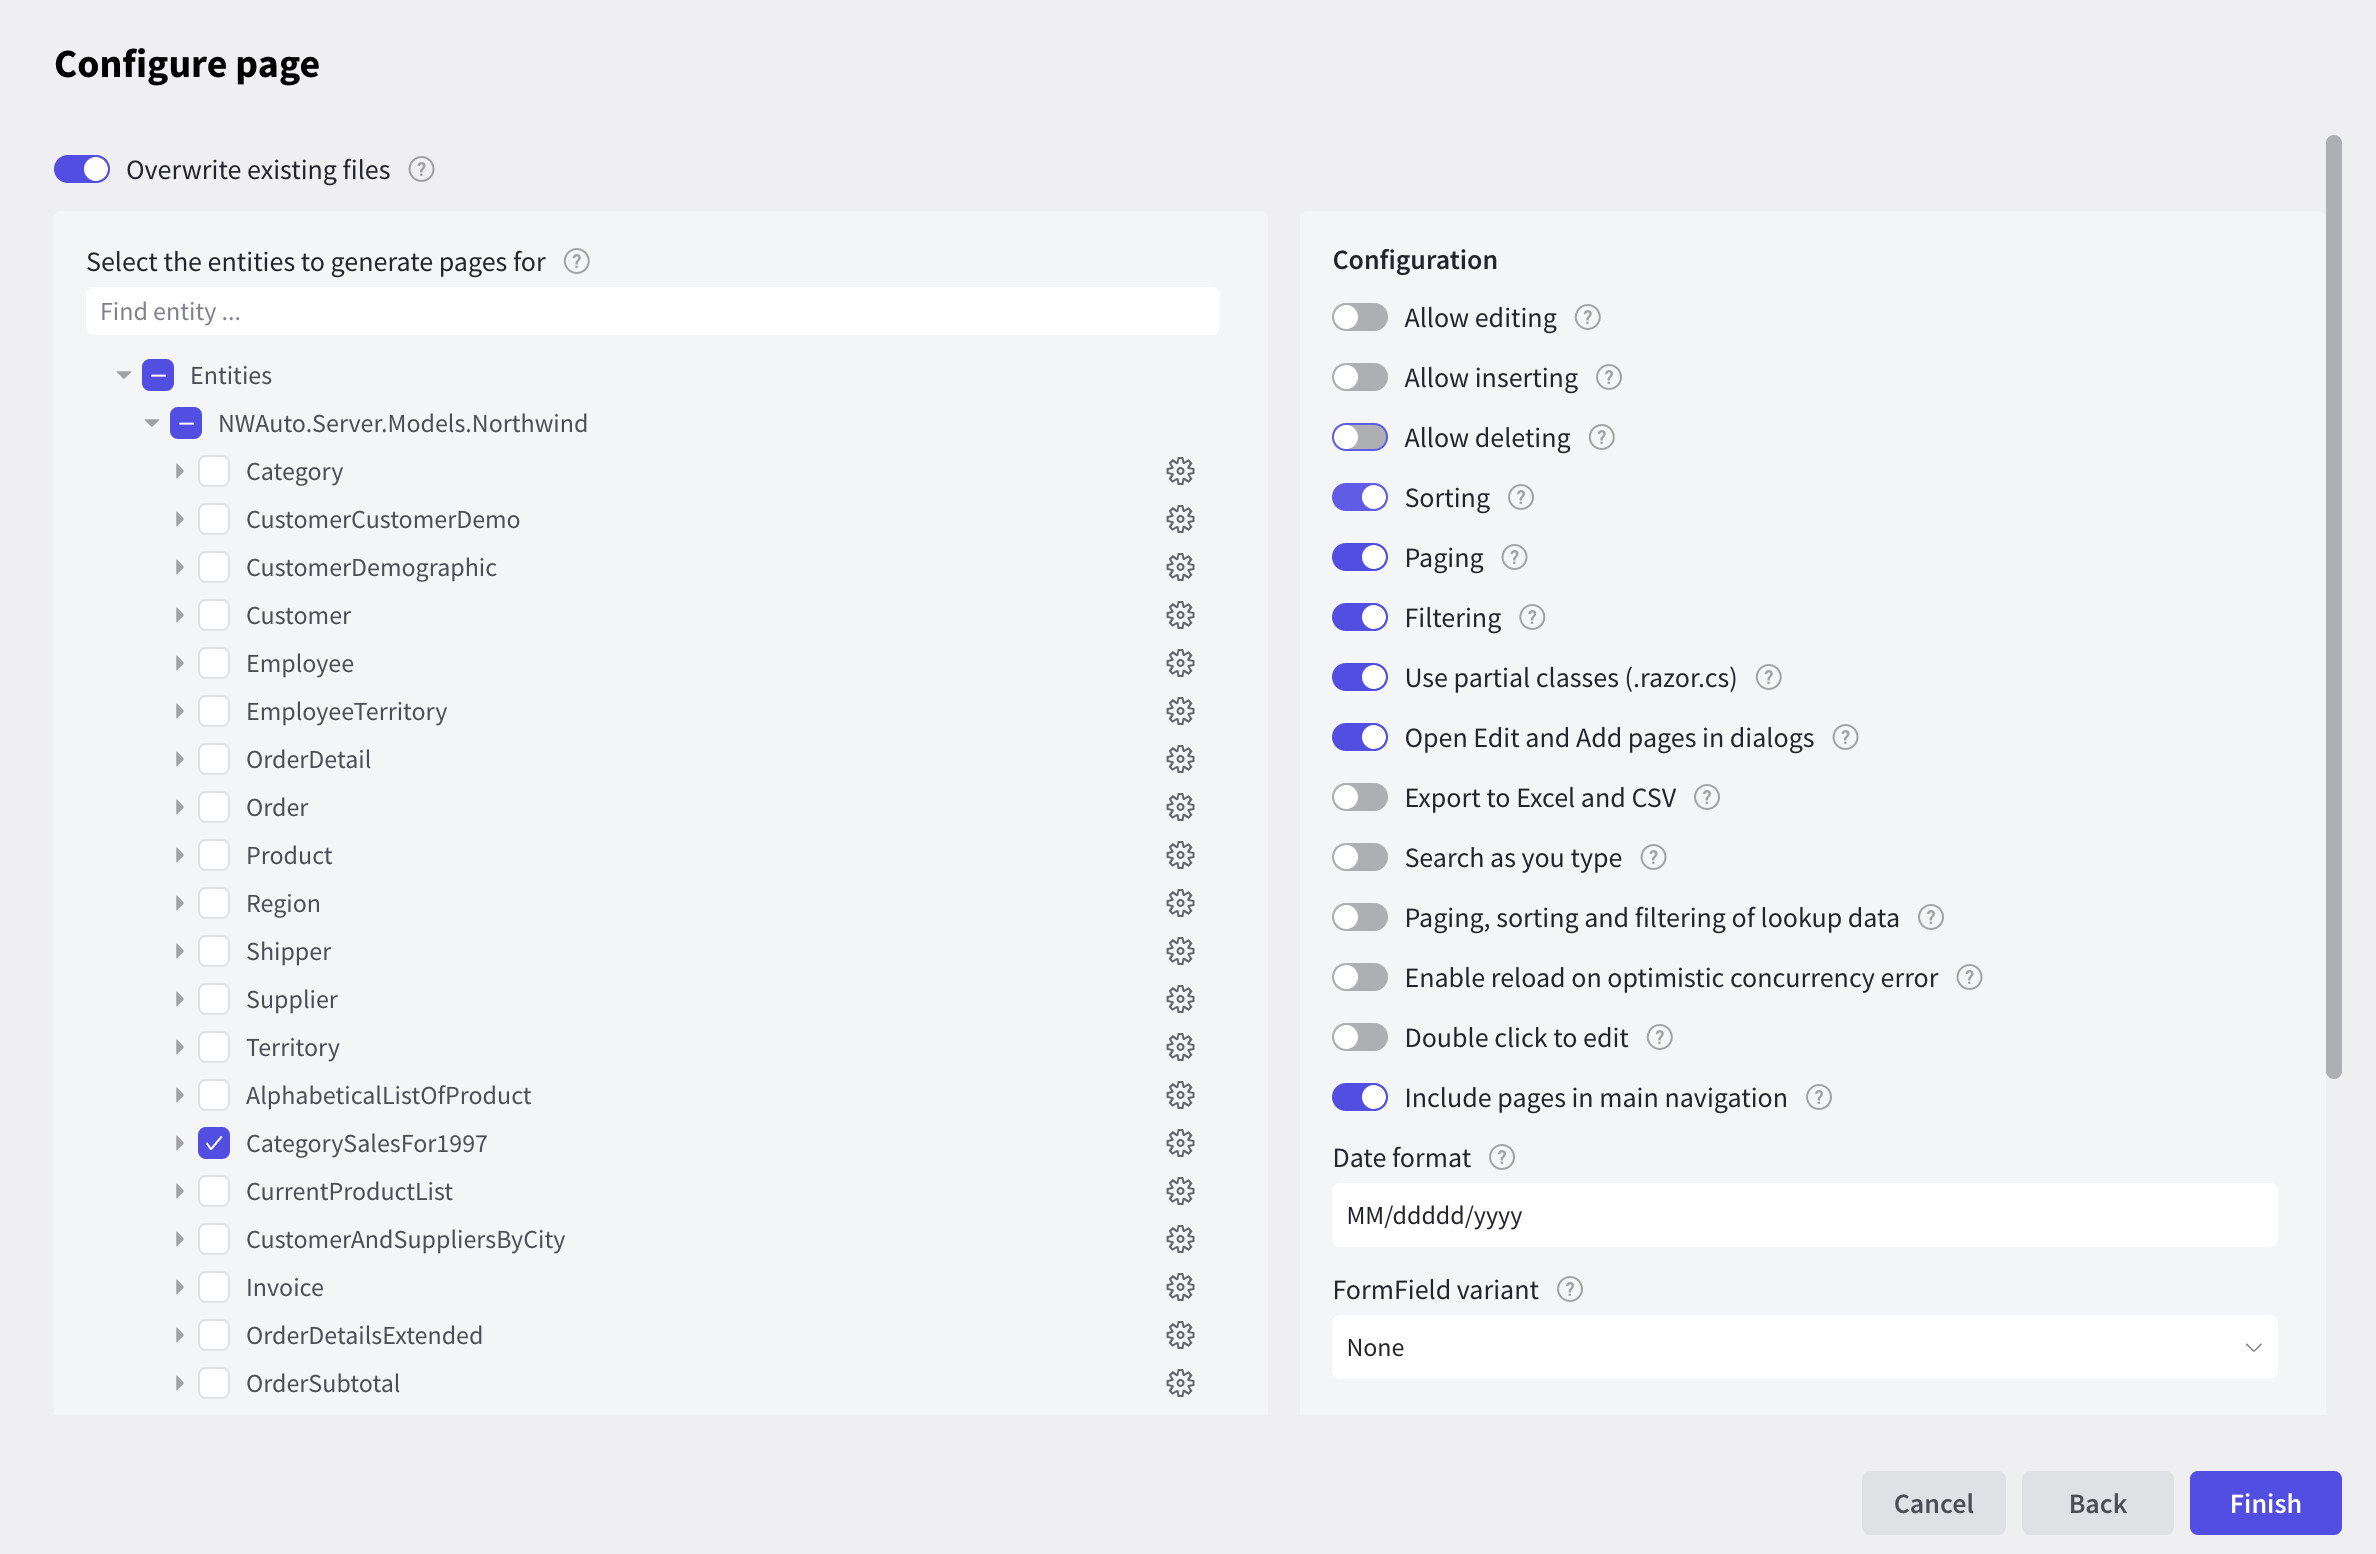Open settings gear for Employee entity
The height and width of the screenshot is (1554, 2376).
pos(1180,663)
